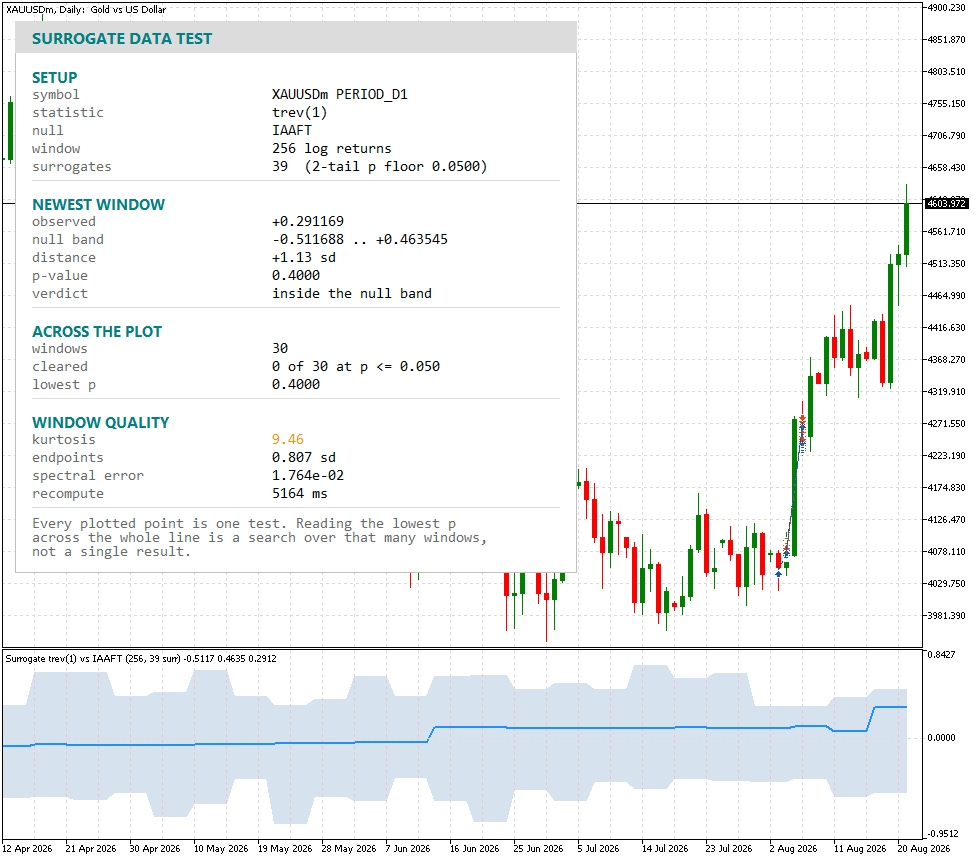Click the current price label '4603.972'
The image size is (980, 860).
tap(946, 203)
